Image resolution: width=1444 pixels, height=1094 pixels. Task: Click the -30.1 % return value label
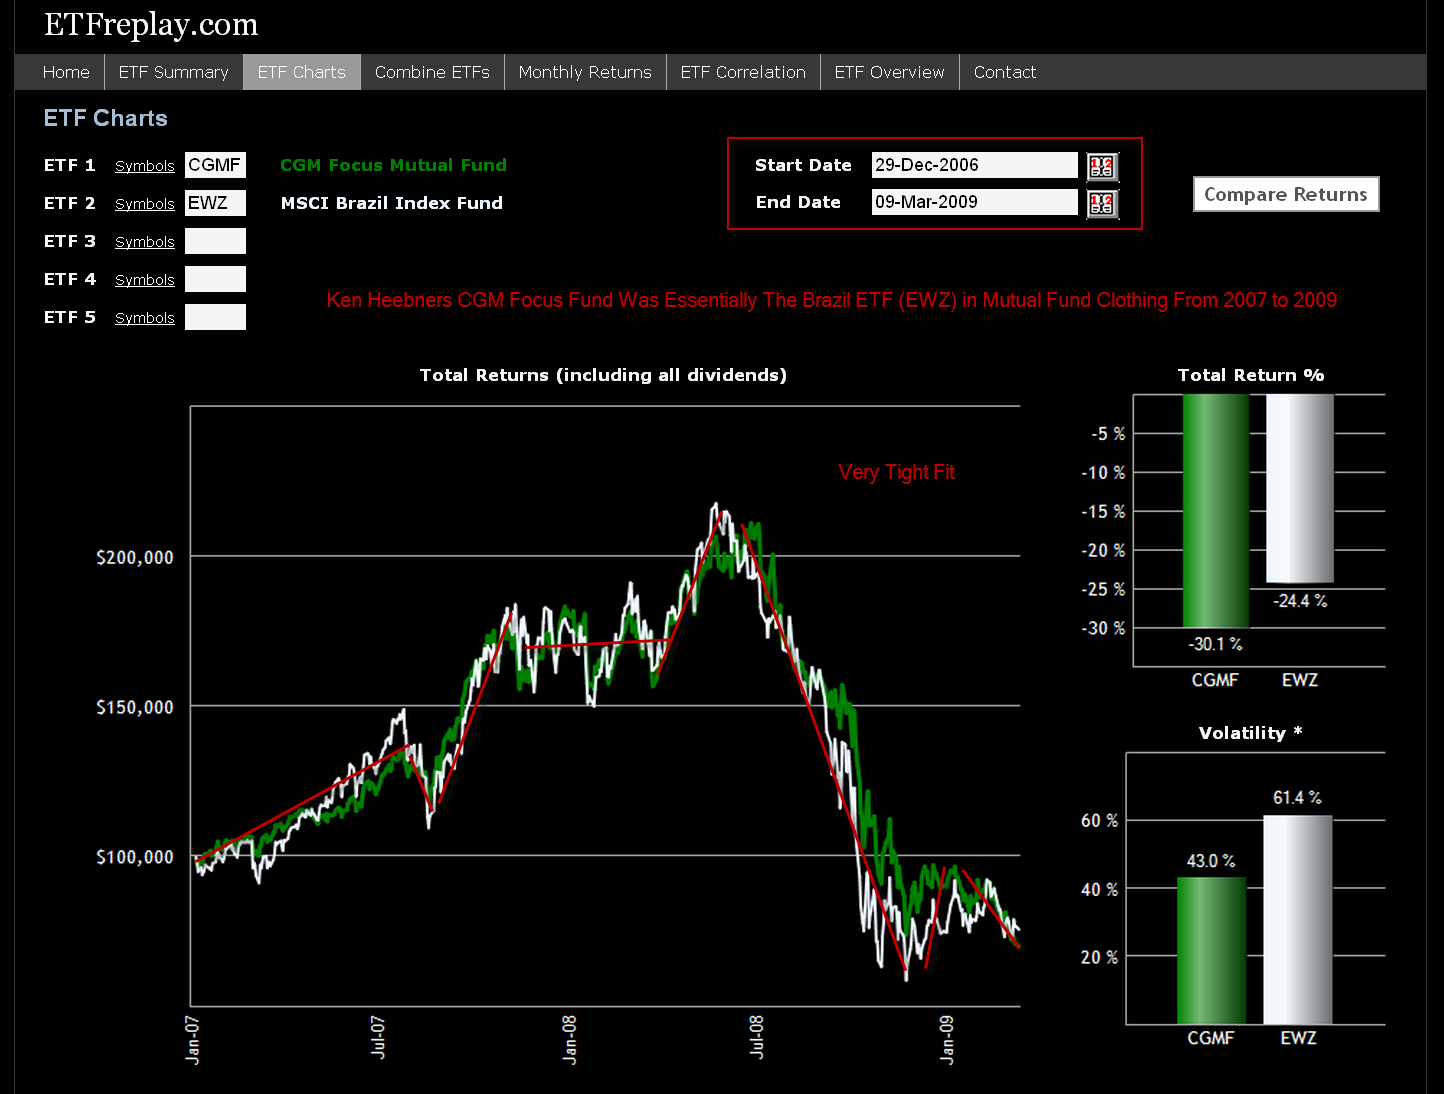pyautogui.click(x=1215, y=644)
